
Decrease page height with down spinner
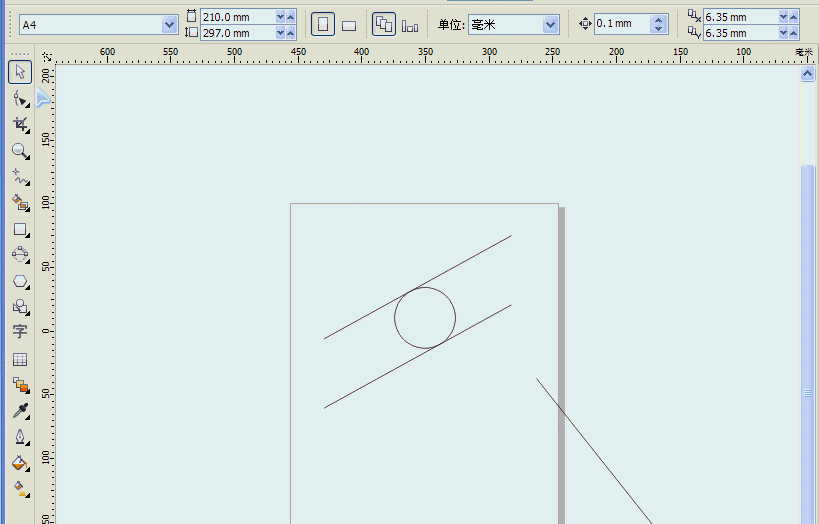click(x=280, y=33)
